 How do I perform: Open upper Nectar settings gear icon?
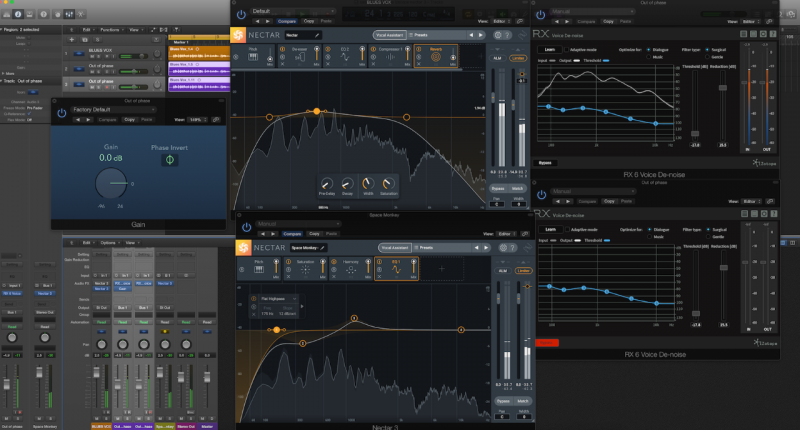(x=497, y=35)
